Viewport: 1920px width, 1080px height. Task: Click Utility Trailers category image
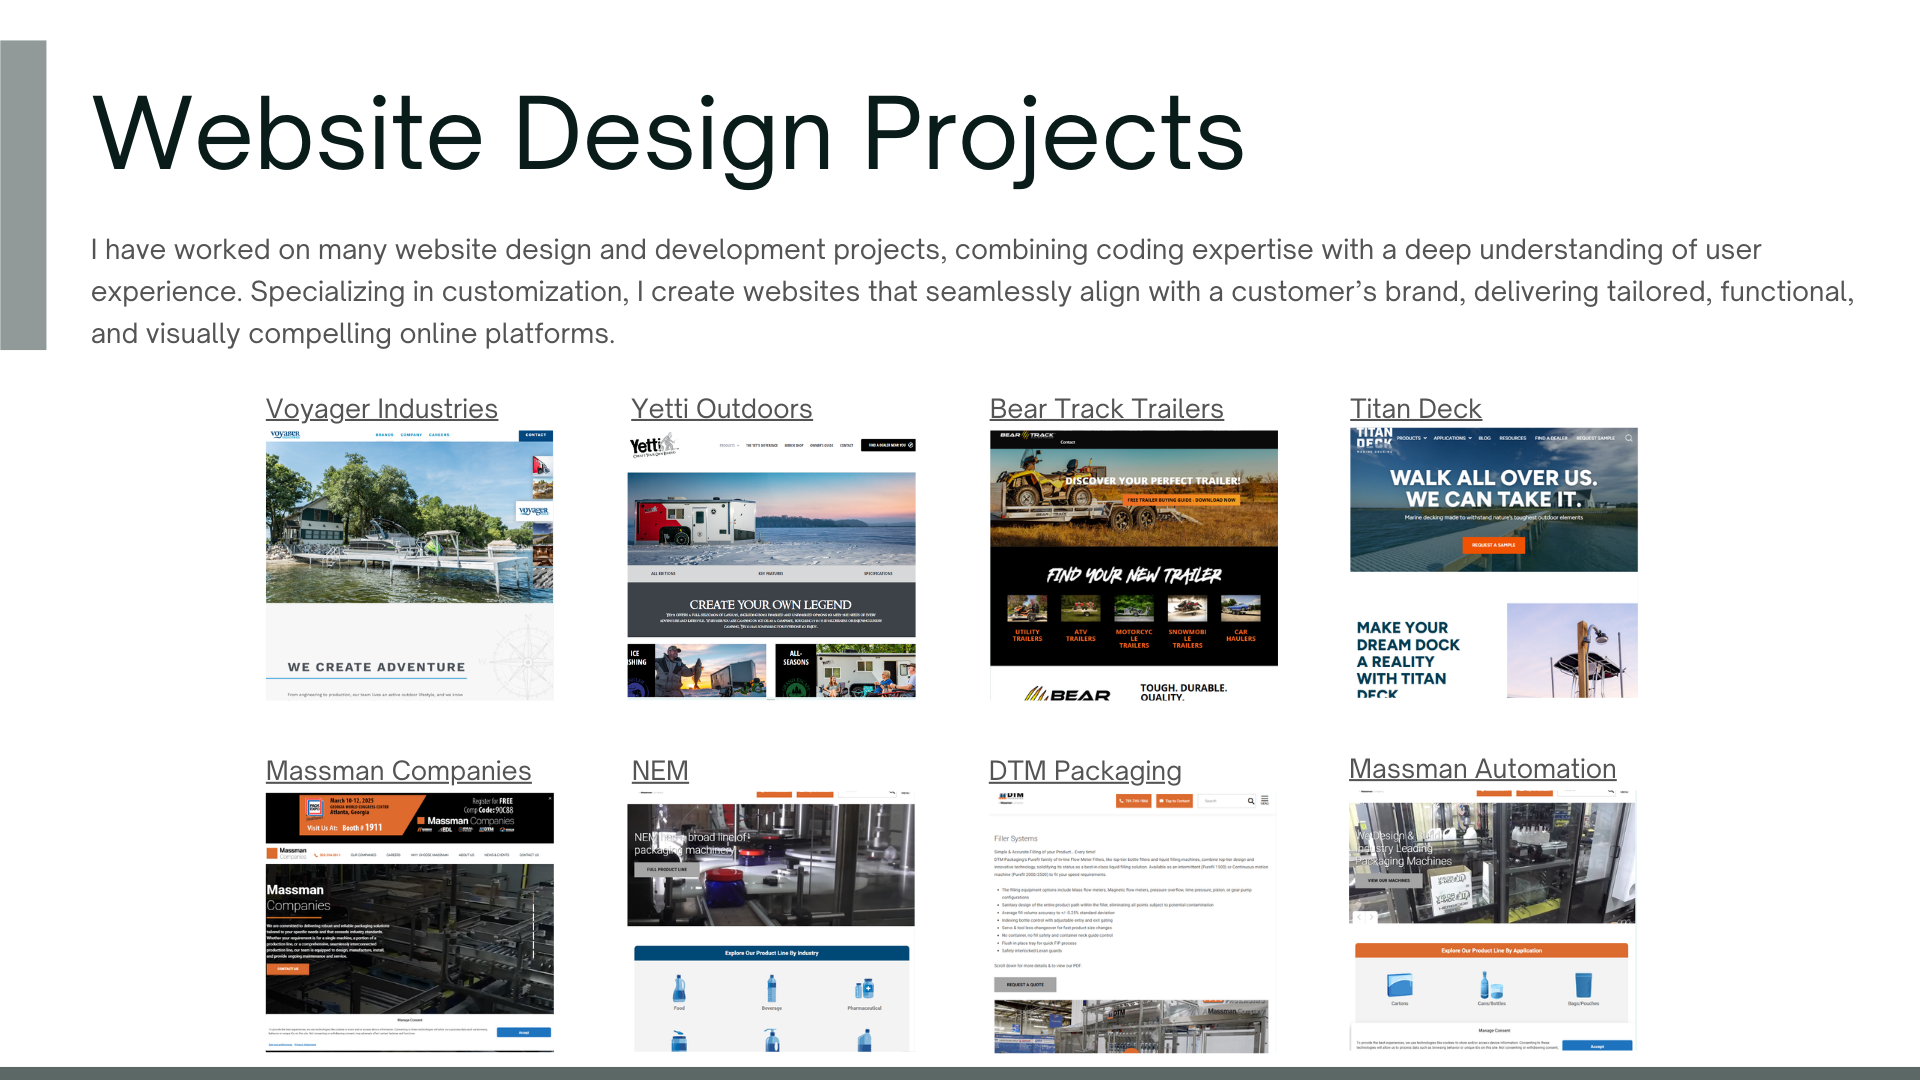[1027, 609]
